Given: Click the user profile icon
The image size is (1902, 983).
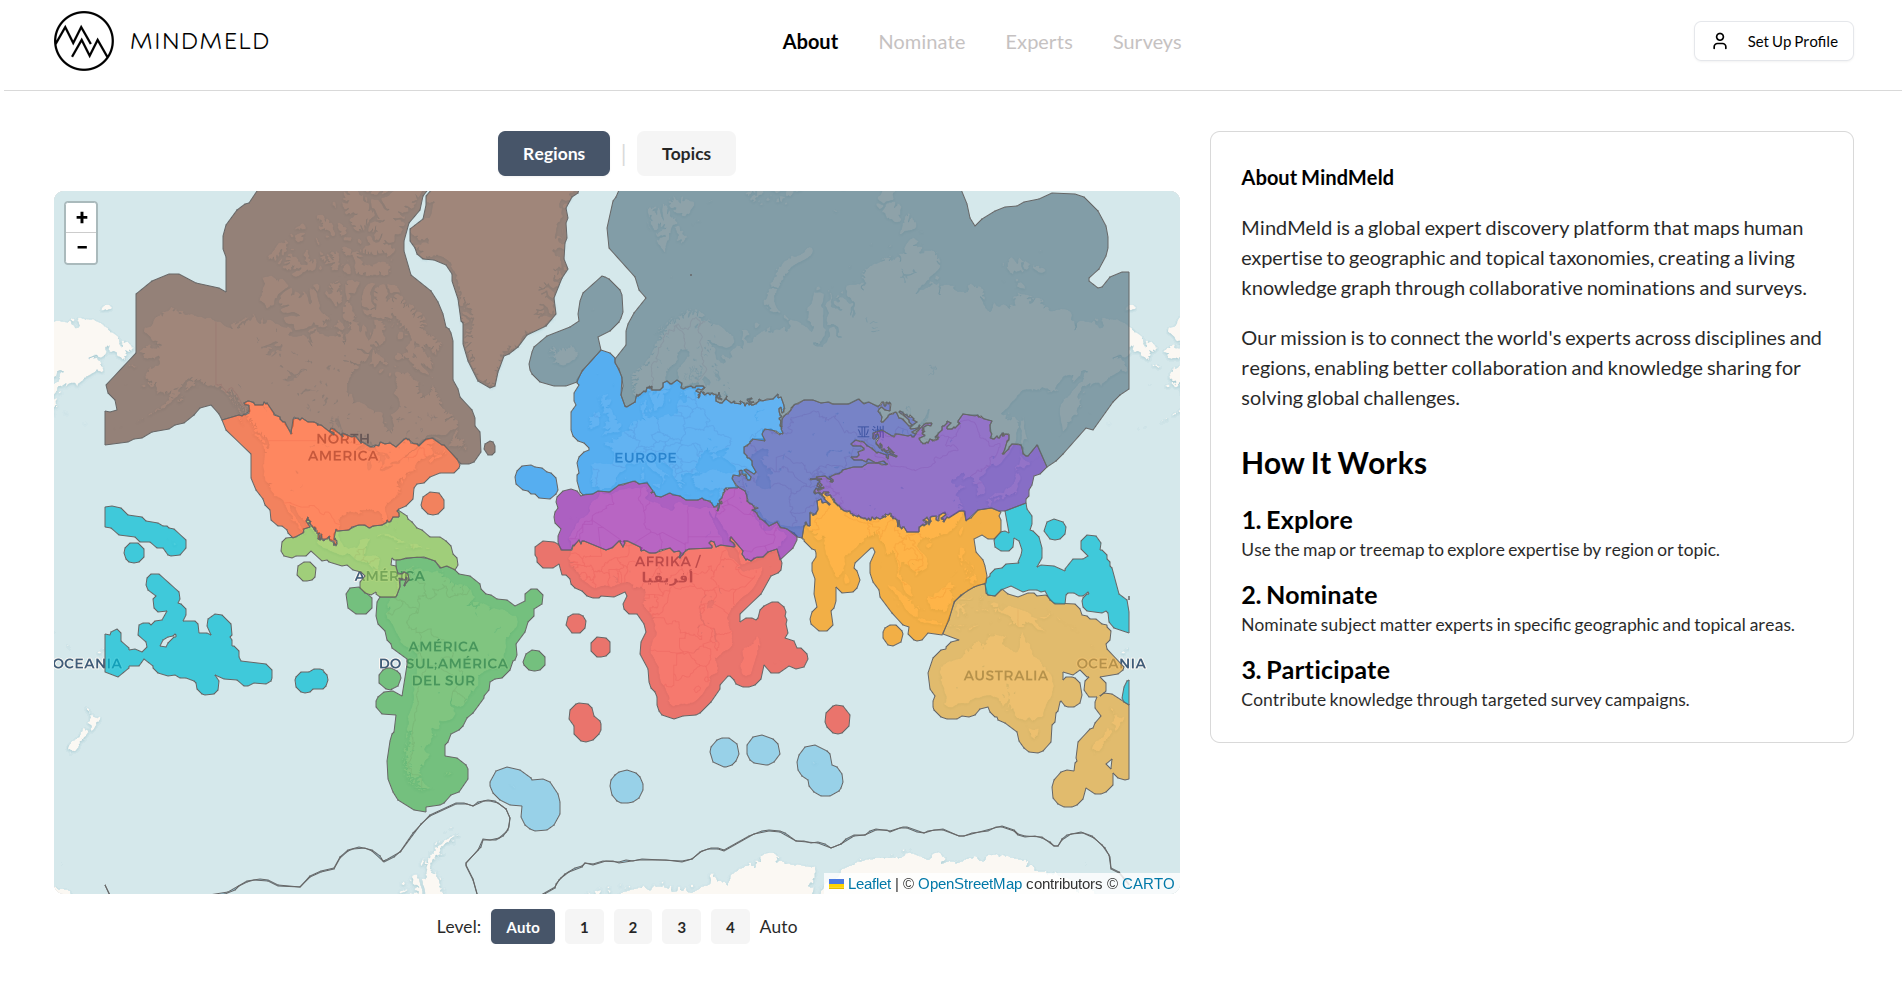Looking at the screenshot, I should coord(1720,41).
